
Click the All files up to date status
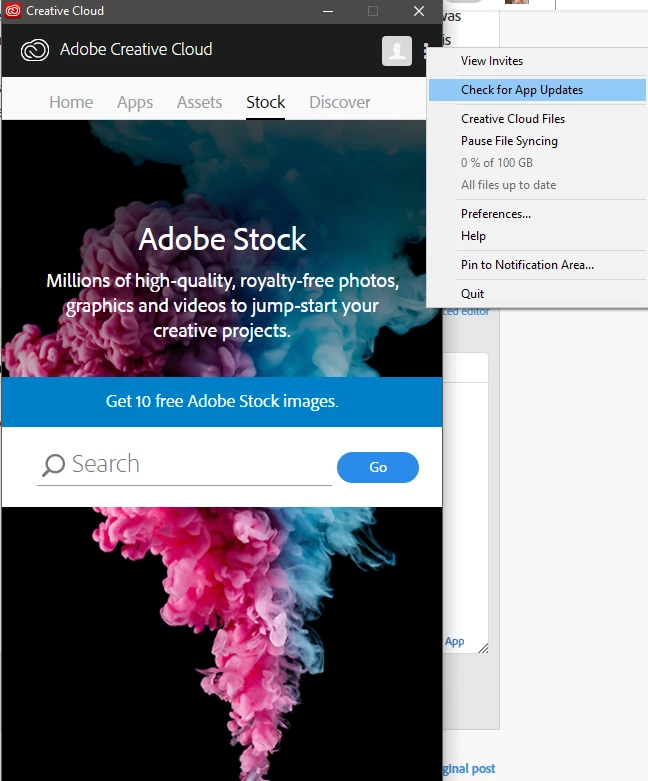click(x=508, y=185)
